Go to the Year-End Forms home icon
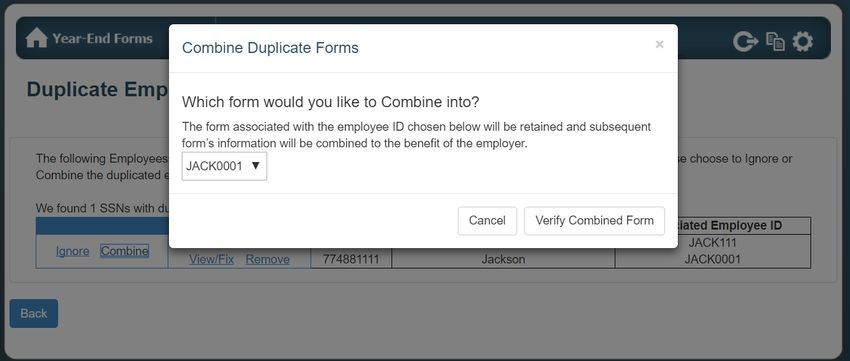The height and width of the screenshot is (361, 850). point(36,38)
